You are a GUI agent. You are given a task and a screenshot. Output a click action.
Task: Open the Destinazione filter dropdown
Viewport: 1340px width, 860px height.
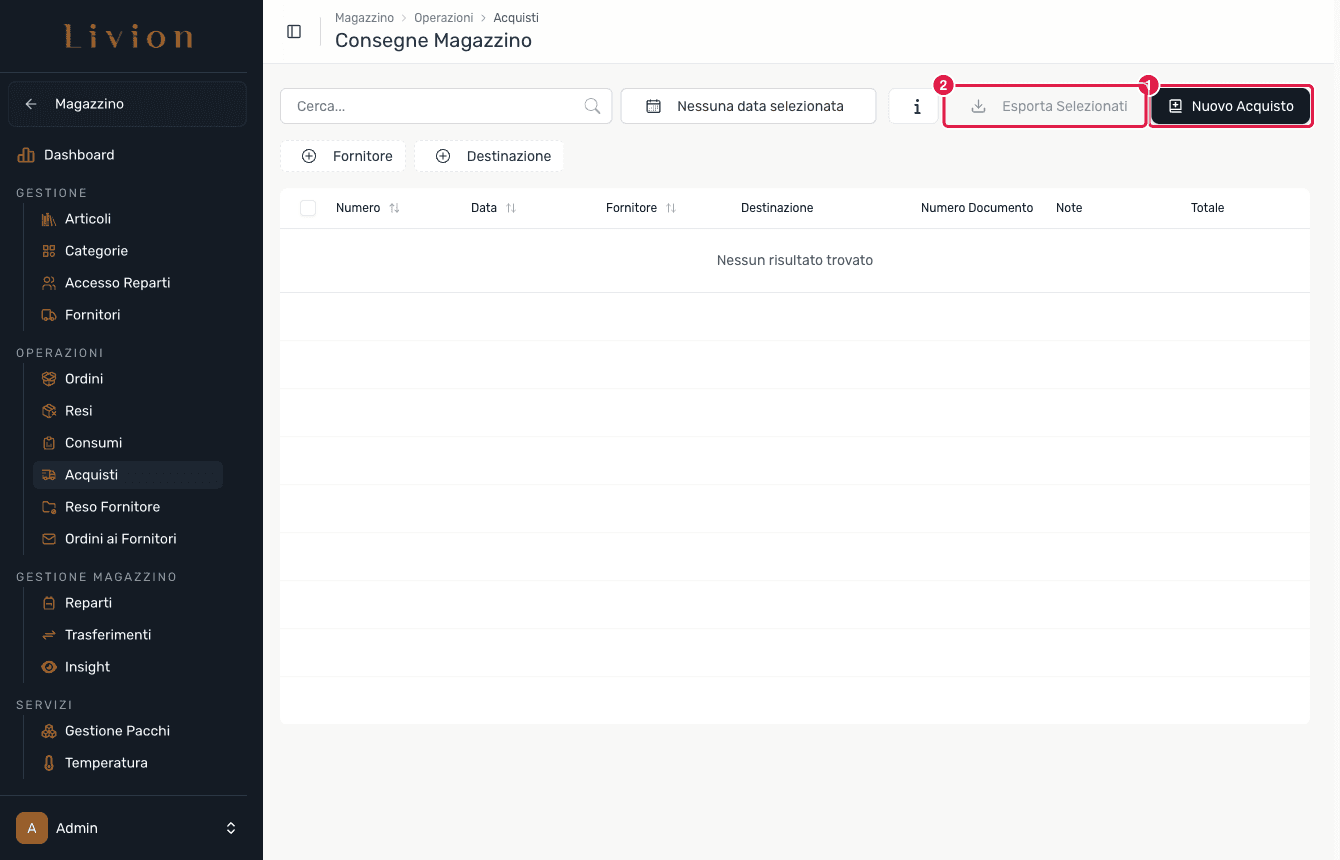point(489,156)
